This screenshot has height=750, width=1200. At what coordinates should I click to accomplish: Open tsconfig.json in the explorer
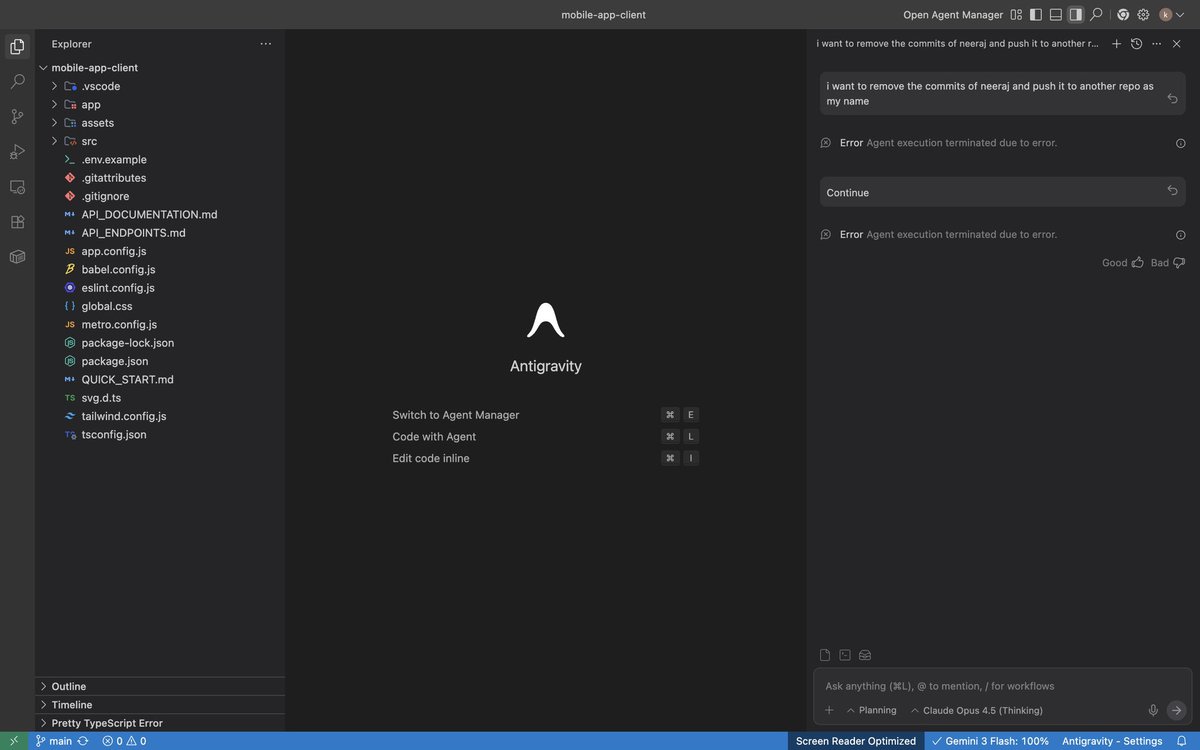point(160,434)
